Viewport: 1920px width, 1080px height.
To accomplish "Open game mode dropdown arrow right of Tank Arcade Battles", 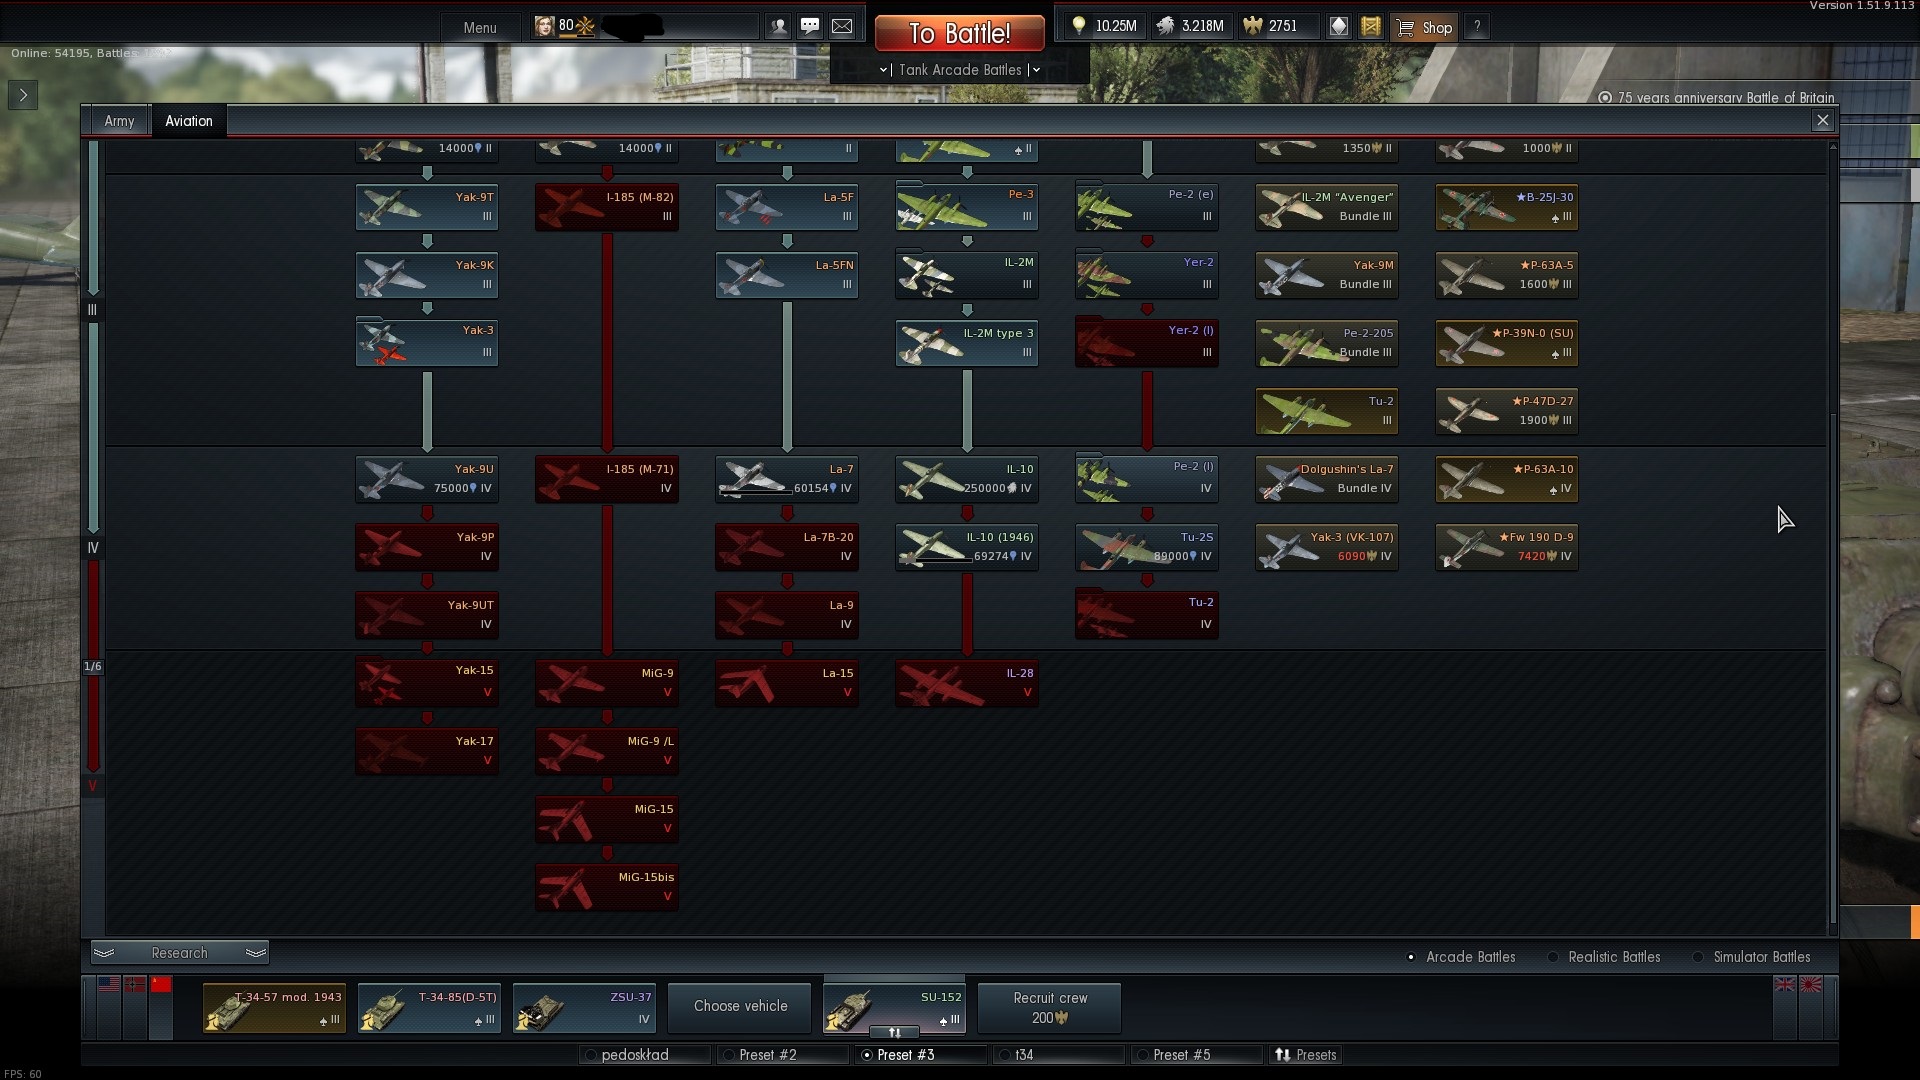I will coord(1036,70).
